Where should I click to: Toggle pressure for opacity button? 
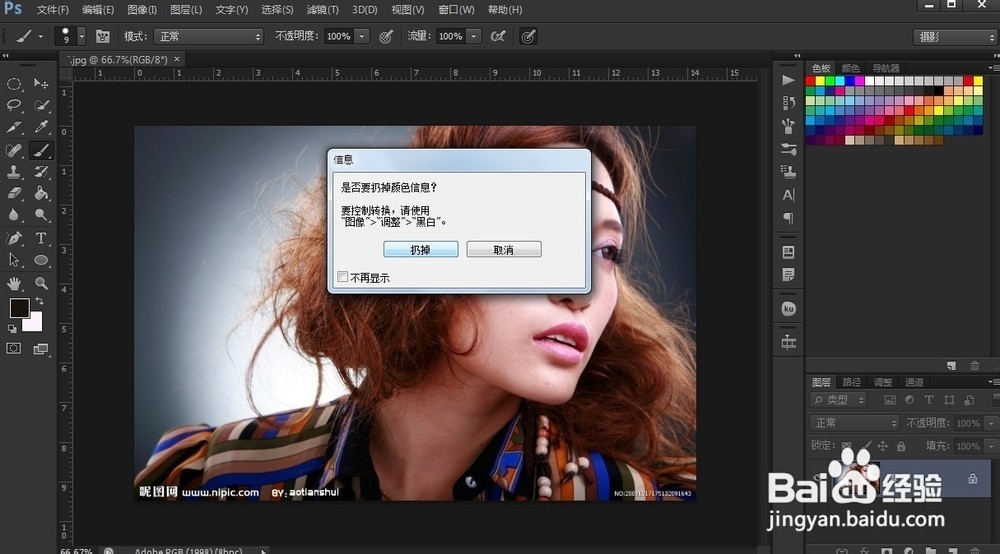coord(386,36)
